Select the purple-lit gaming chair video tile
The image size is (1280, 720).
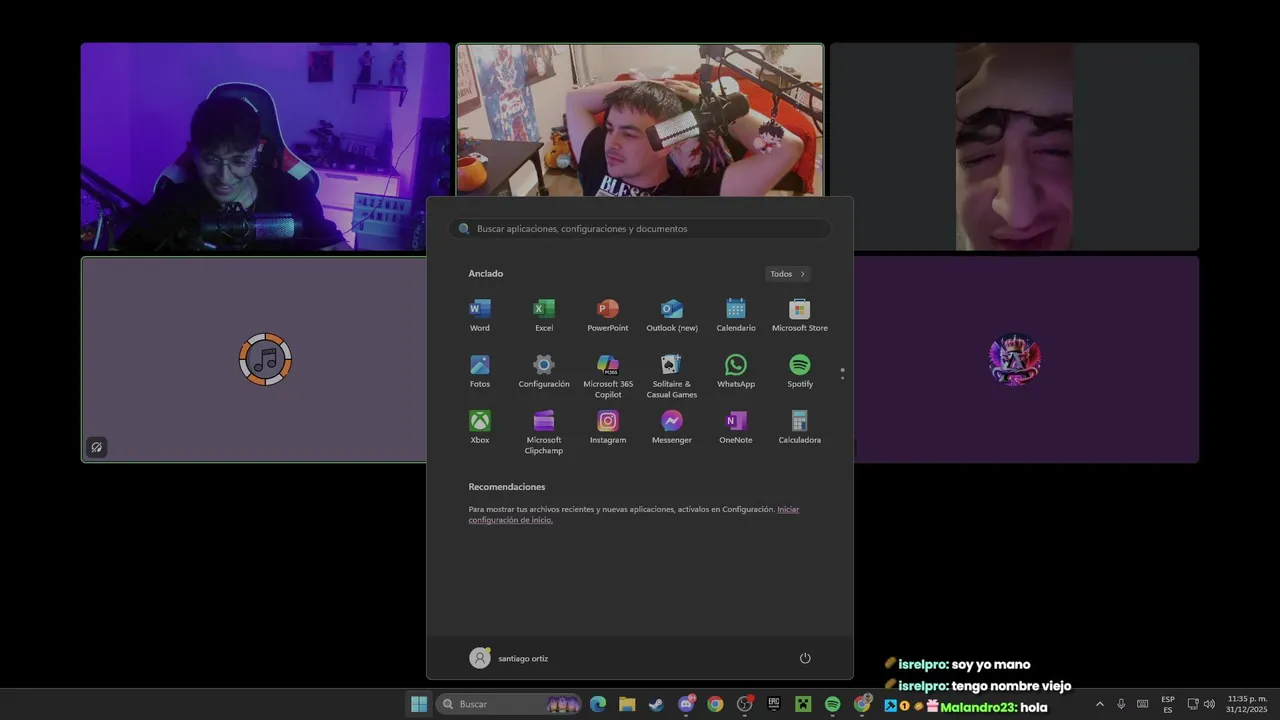(265, 146)
